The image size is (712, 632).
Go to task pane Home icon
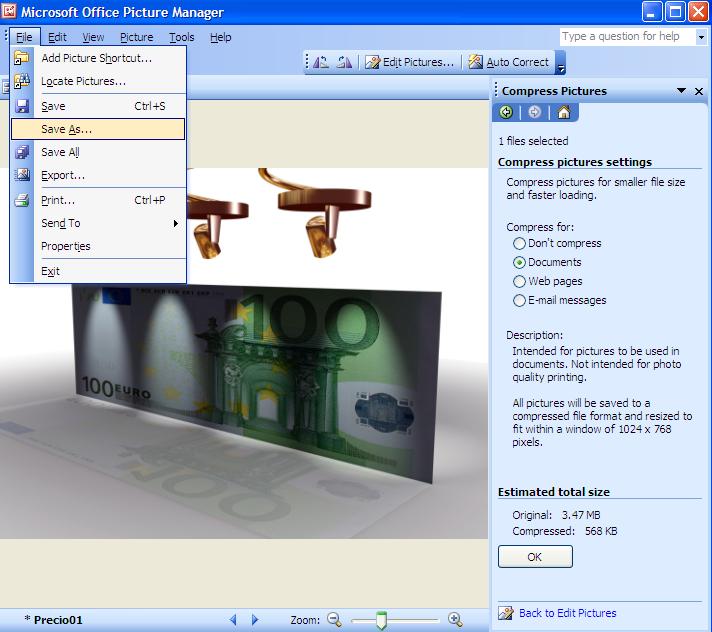point(564,112)
